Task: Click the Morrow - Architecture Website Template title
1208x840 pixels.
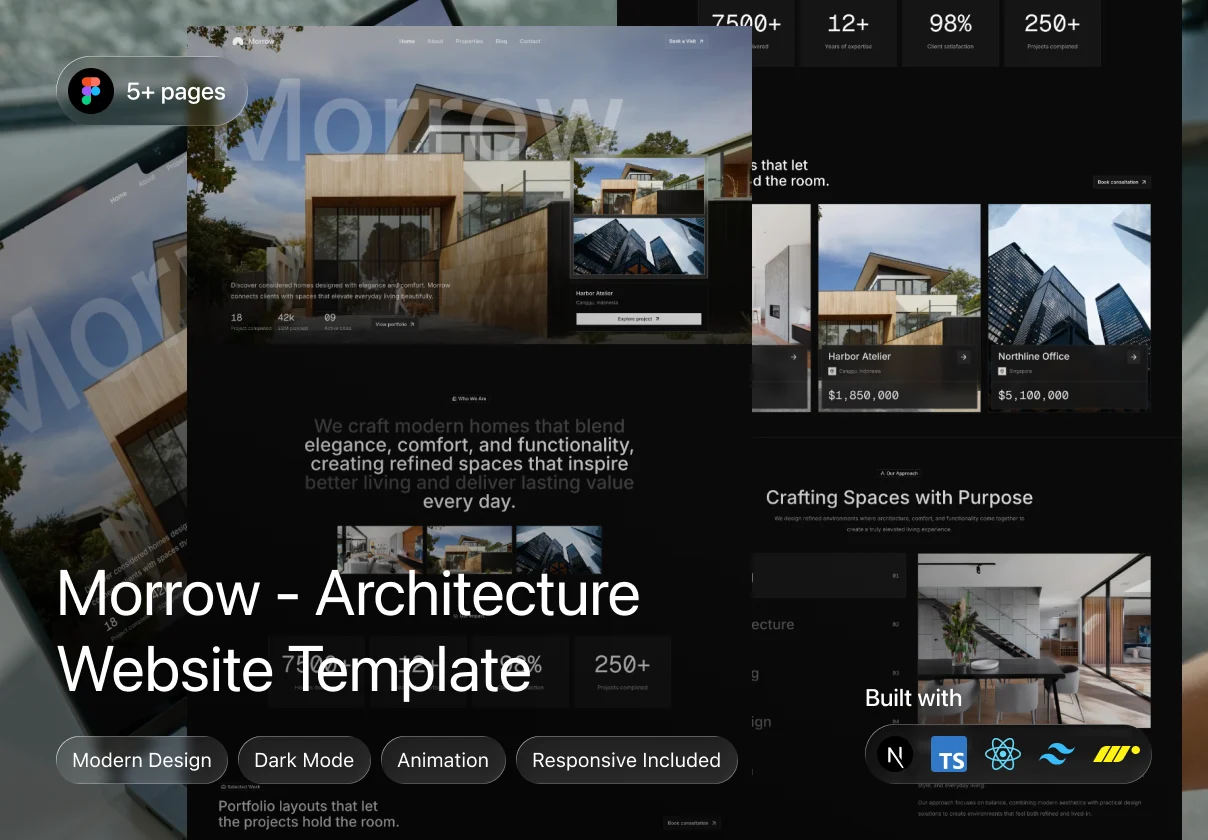Action: coord(348,631)
